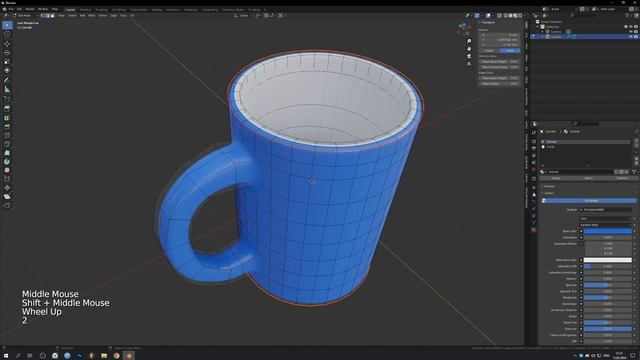Switch to the Modeling workspace tab
The width and height of the screenshot is (640, 360).
click(x=85, y=9)
